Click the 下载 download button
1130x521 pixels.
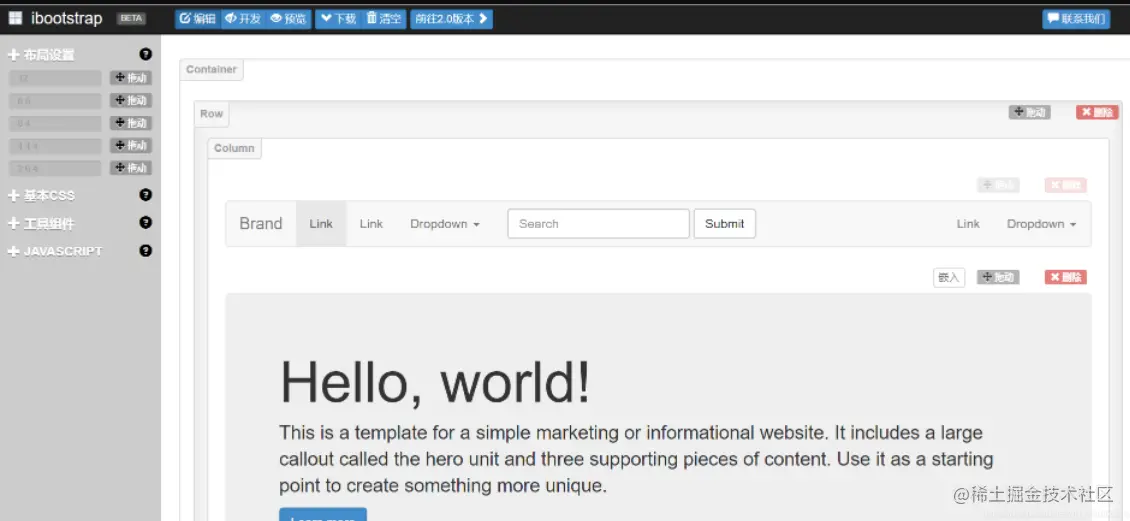pyautogui.click(x=338, y=19)
